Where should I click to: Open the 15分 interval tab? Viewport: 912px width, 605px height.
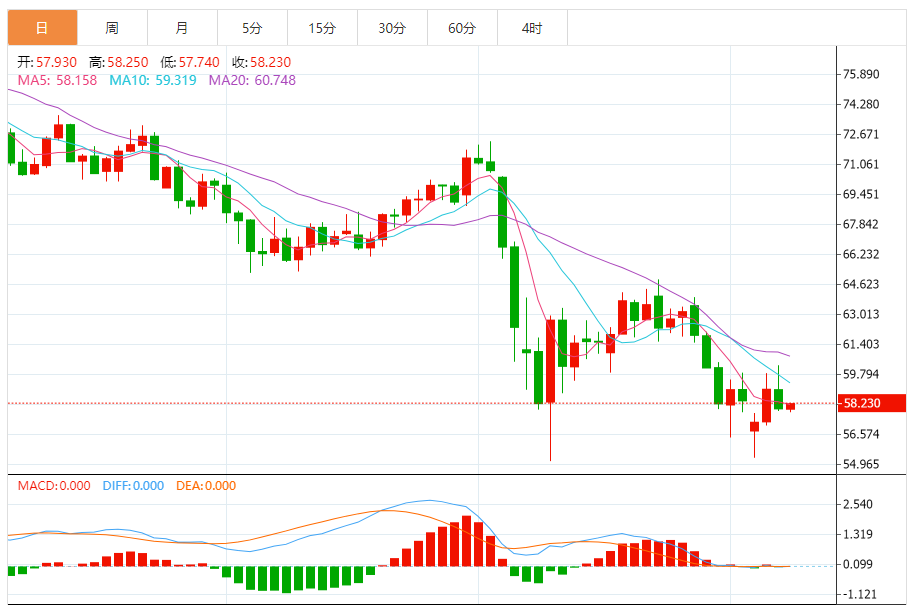(x=322, y=28)
